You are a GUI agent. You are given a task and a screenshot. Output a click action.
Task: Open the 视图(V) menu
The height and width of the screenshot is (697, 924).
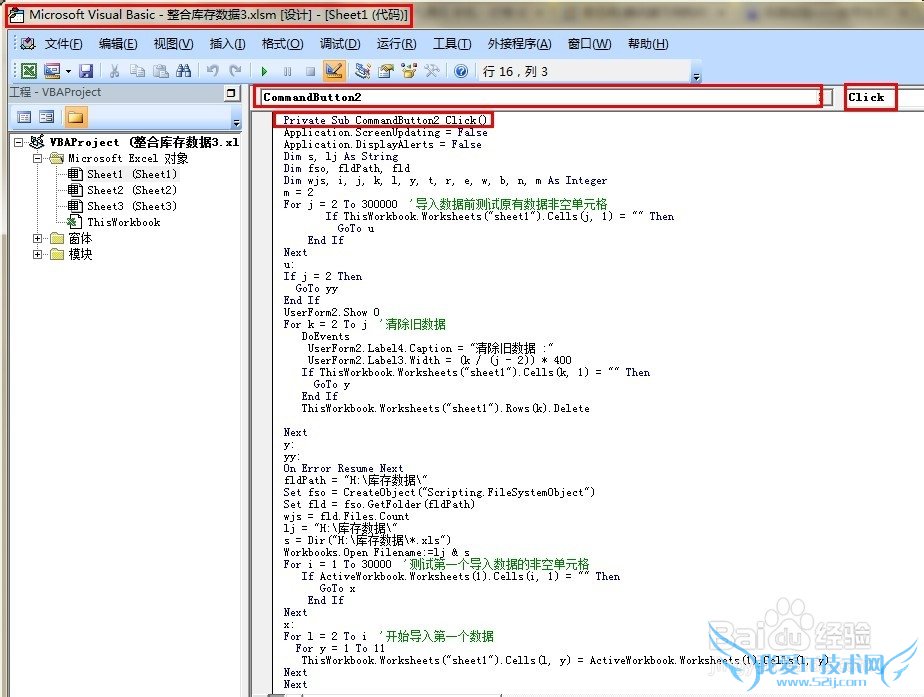(173, 44)
